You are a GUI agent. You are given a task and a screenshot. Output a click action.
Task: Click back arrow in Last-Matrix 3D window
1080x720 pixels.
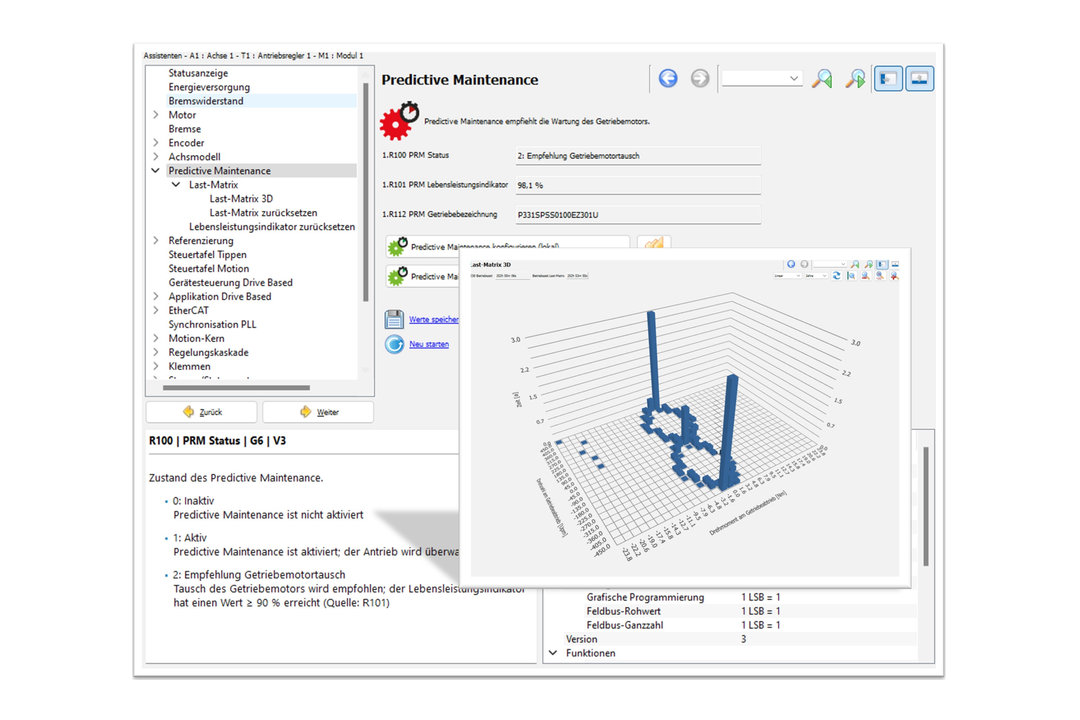pos(791,264)
